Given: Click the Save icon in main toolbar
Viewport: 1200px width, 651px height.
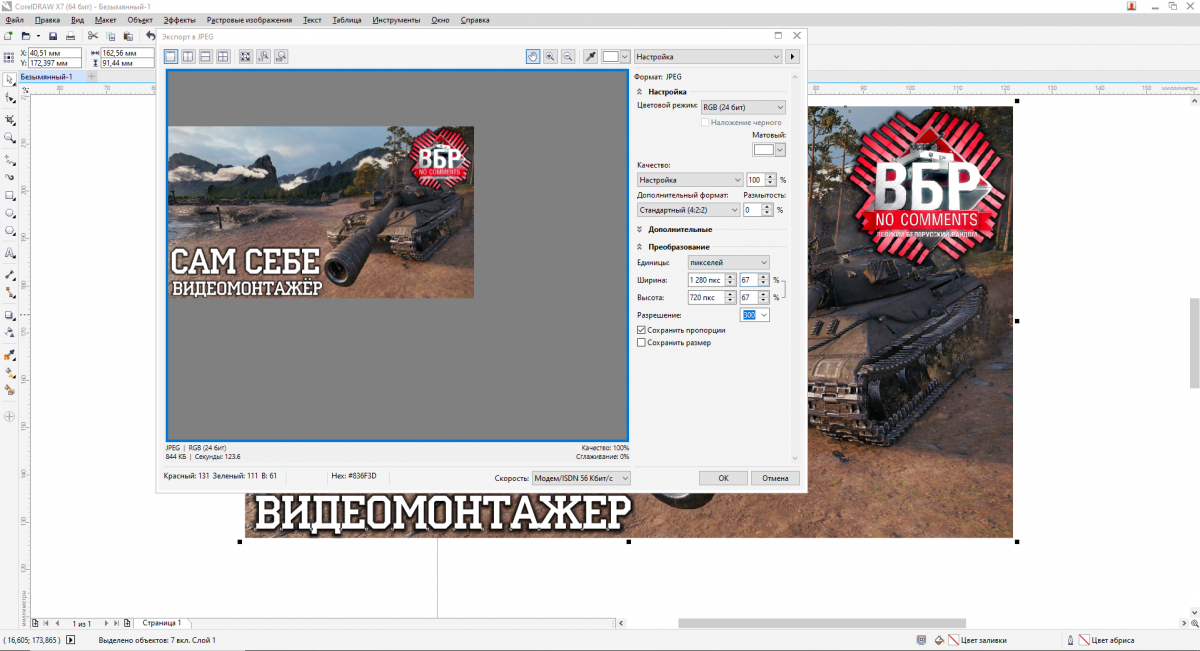Looking at the screenshot, I should 53,36.
